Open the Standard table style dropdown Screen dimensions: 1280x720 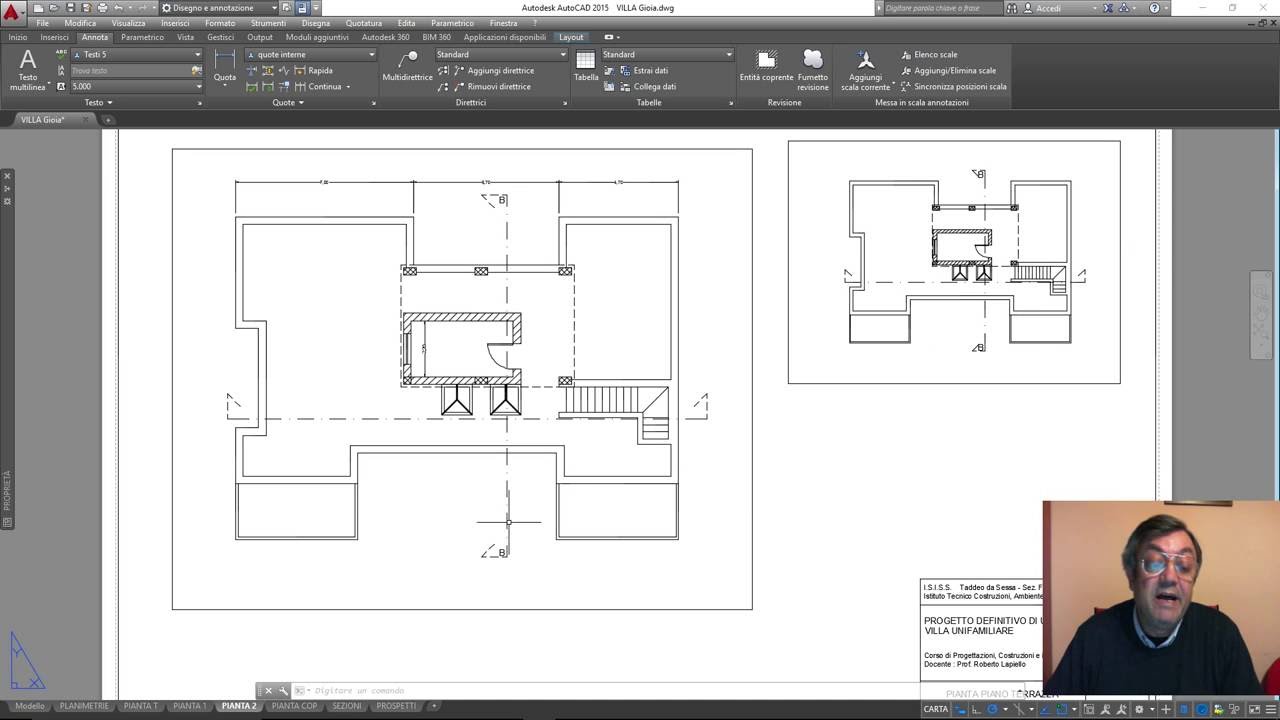pos(667,54)
